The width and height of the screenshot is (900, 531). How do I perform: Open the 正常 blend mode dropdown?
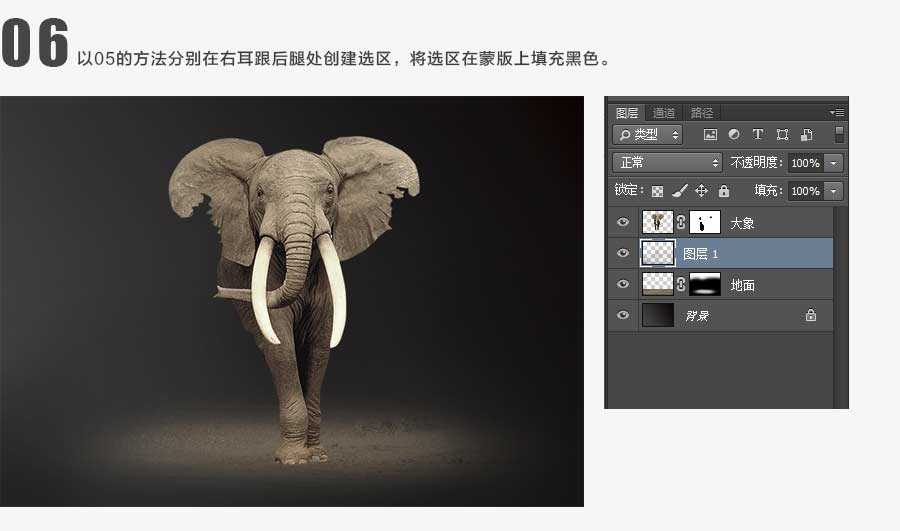coord(667,162)
